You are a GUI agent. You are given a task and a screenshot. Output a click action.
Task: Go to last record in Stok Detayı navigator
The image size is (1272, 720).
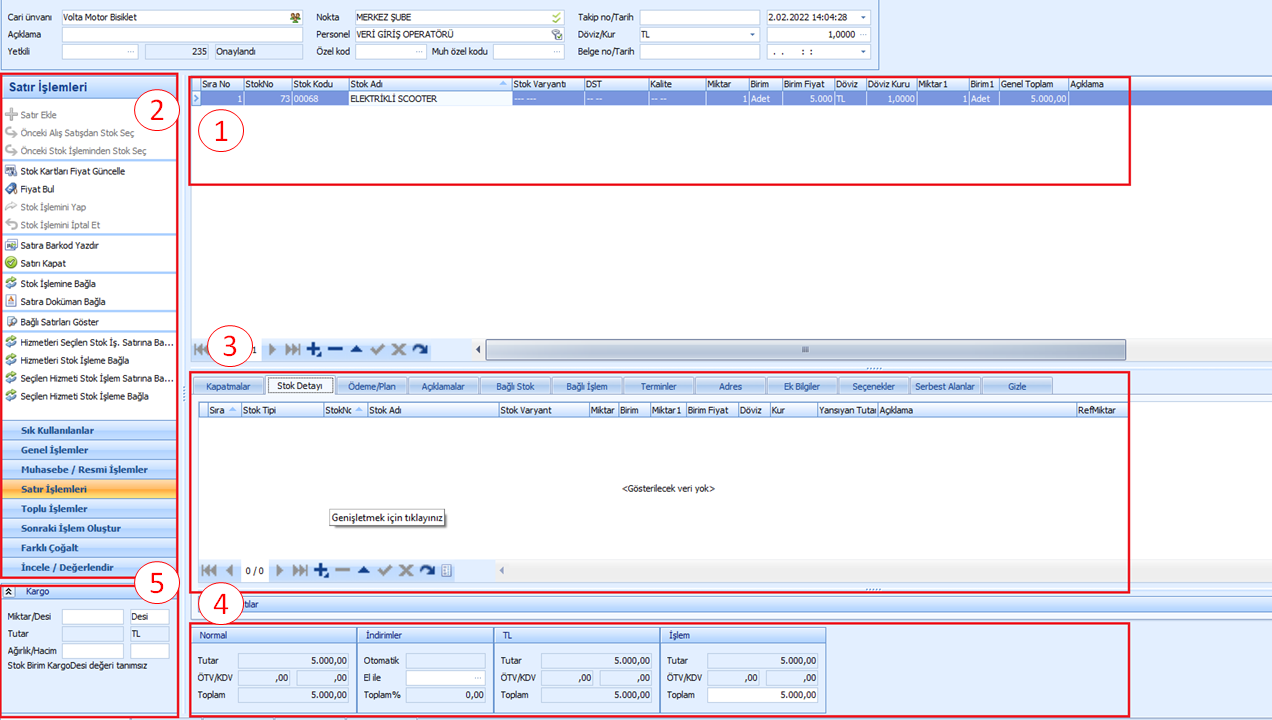(x=300, y=570)
